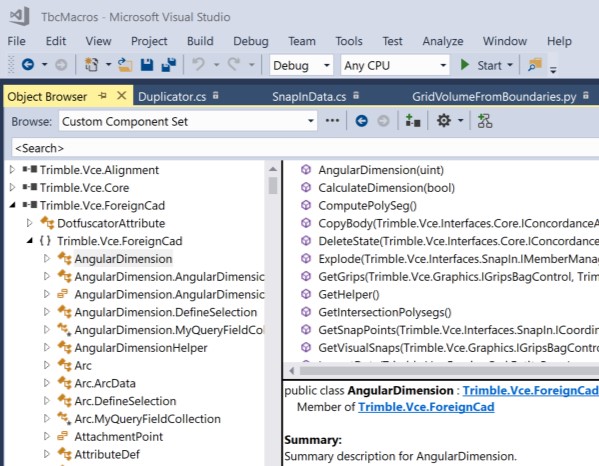599x466 pixels.
Task: Click the GetHelper() method icon
Action: 306,294
